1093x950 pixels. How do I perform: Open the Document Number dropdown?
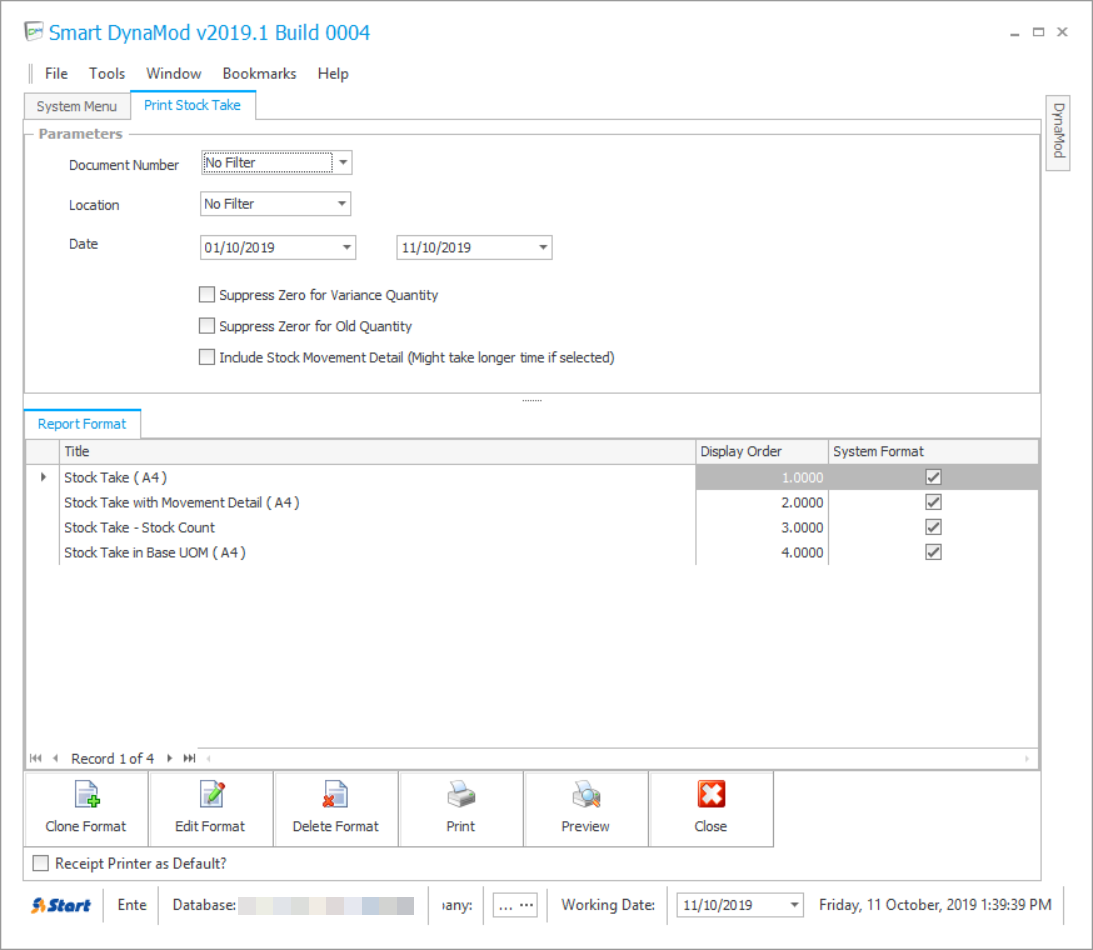pos(343,163)
